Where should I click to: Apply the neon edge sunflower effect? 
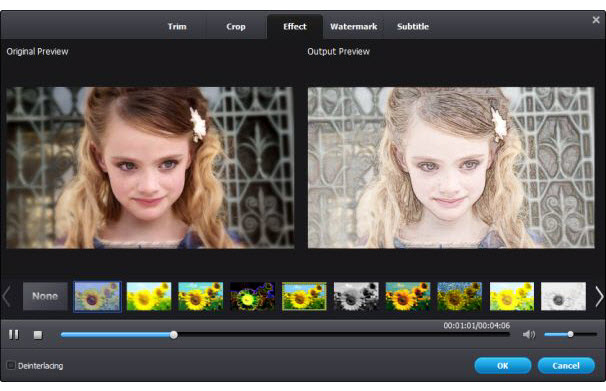tap(252, 296)
